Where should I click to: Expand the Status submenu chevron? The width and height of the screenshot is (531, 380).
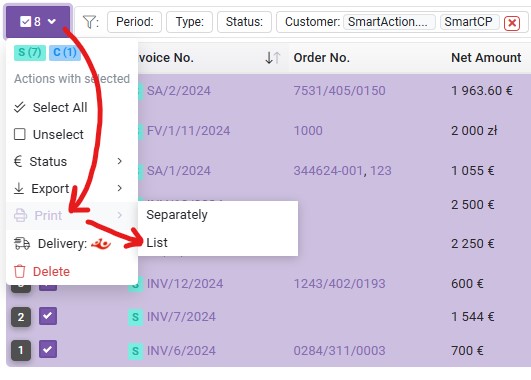click(x=119, y=161)
